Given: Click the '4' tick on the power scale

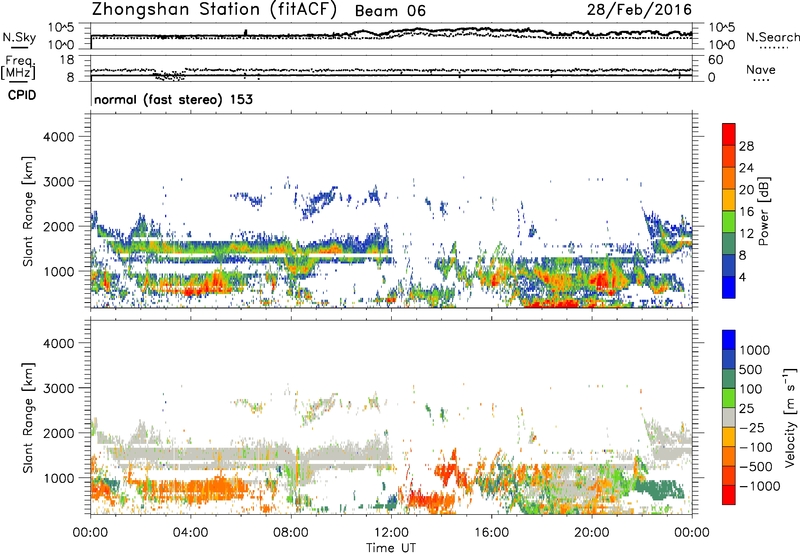Looking at the screenshot, I should coord(742,277).
